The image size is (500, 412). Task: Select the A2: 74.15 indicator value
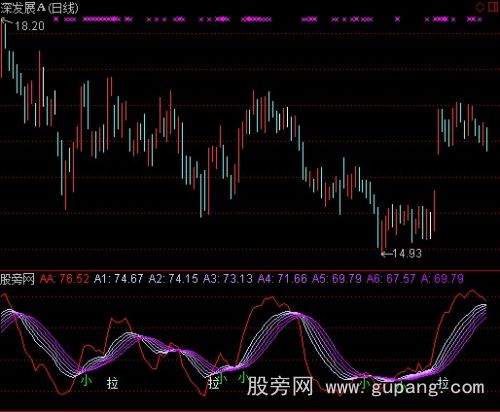click(x=173, y=279)
